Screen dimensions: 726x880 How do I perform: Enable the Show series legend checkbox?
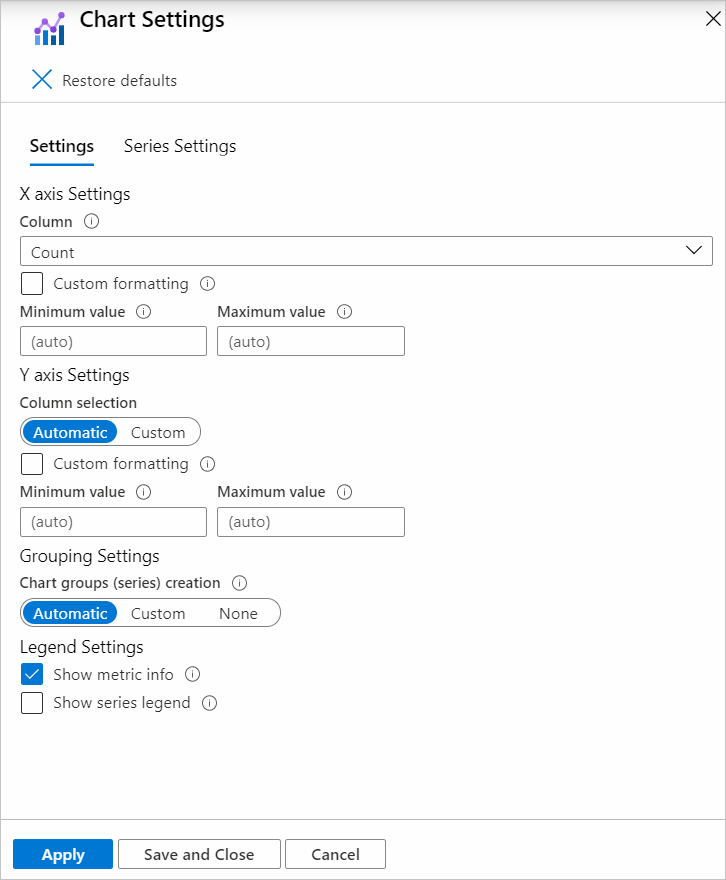click(x=33, y=703)
